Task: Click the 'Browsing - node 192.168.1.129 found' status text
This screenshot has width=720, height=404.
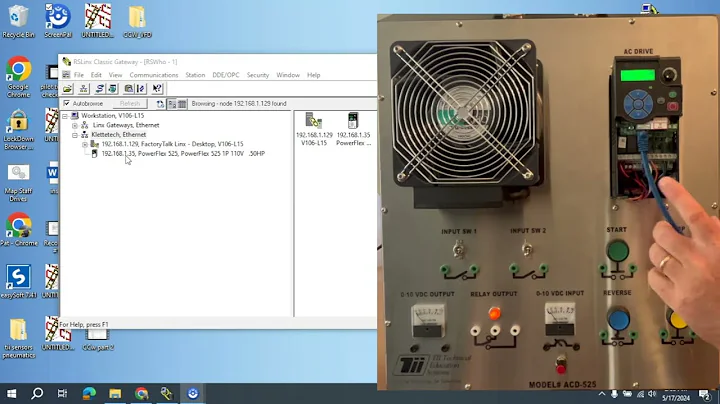Action: coord(239,104)
